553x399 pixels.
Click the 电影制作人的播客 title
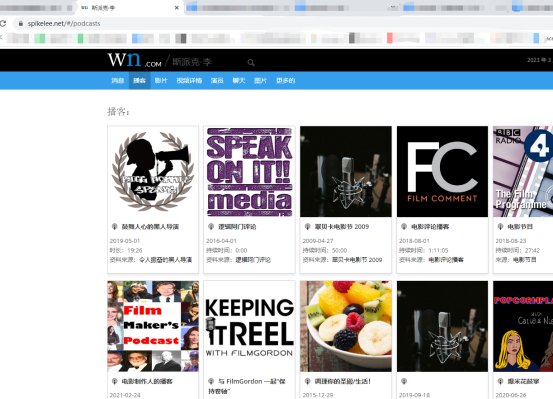click(x=147, y=381)
